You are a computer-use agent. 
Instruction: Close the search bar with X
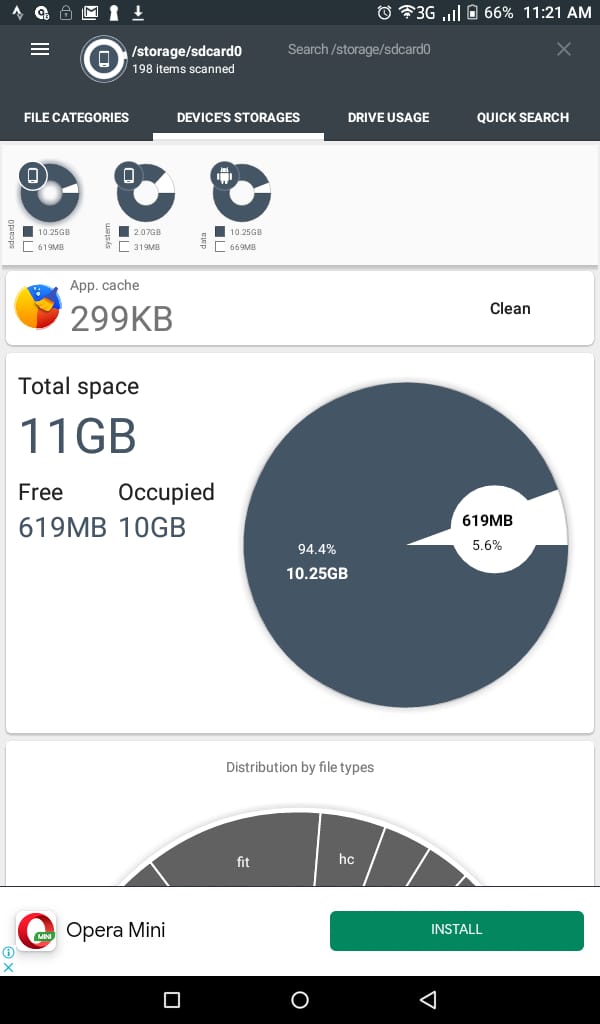564,49
